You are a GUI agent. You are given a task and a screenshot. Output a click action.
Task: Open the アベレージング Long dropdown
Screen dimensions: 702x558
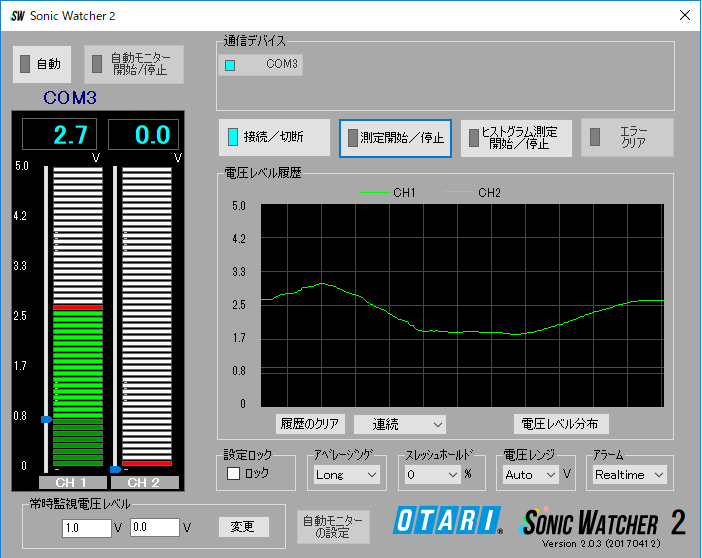point(345,475)
